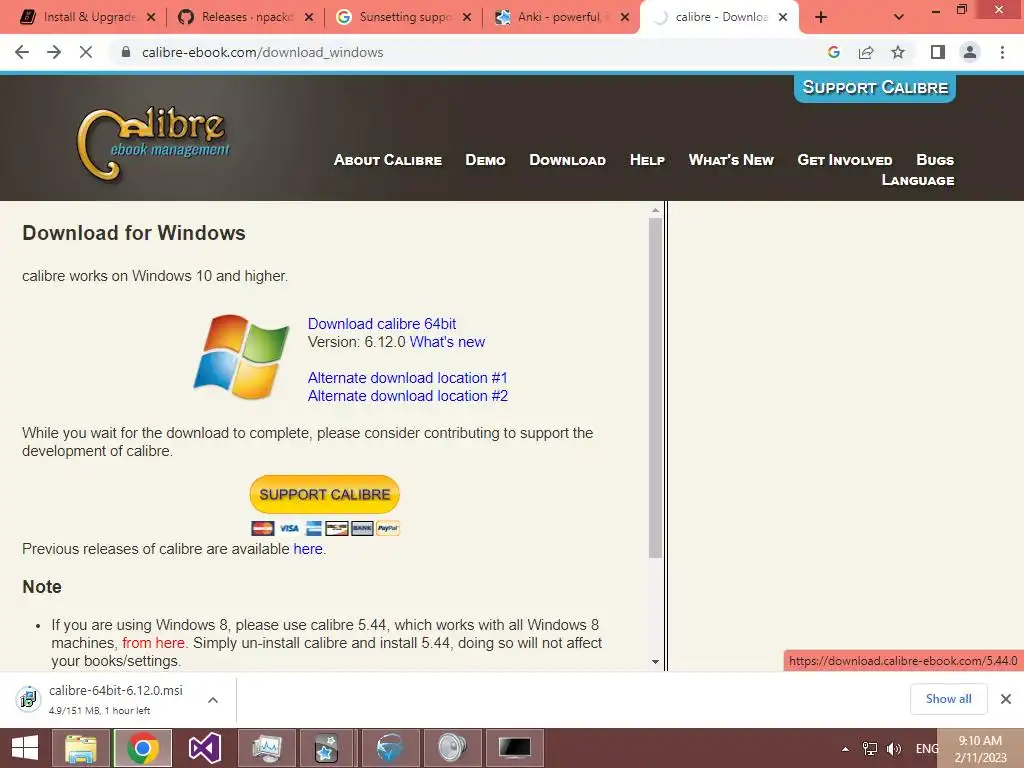Go forward in browser history
Screen dimensions: 1024x768
pos(54,52)
